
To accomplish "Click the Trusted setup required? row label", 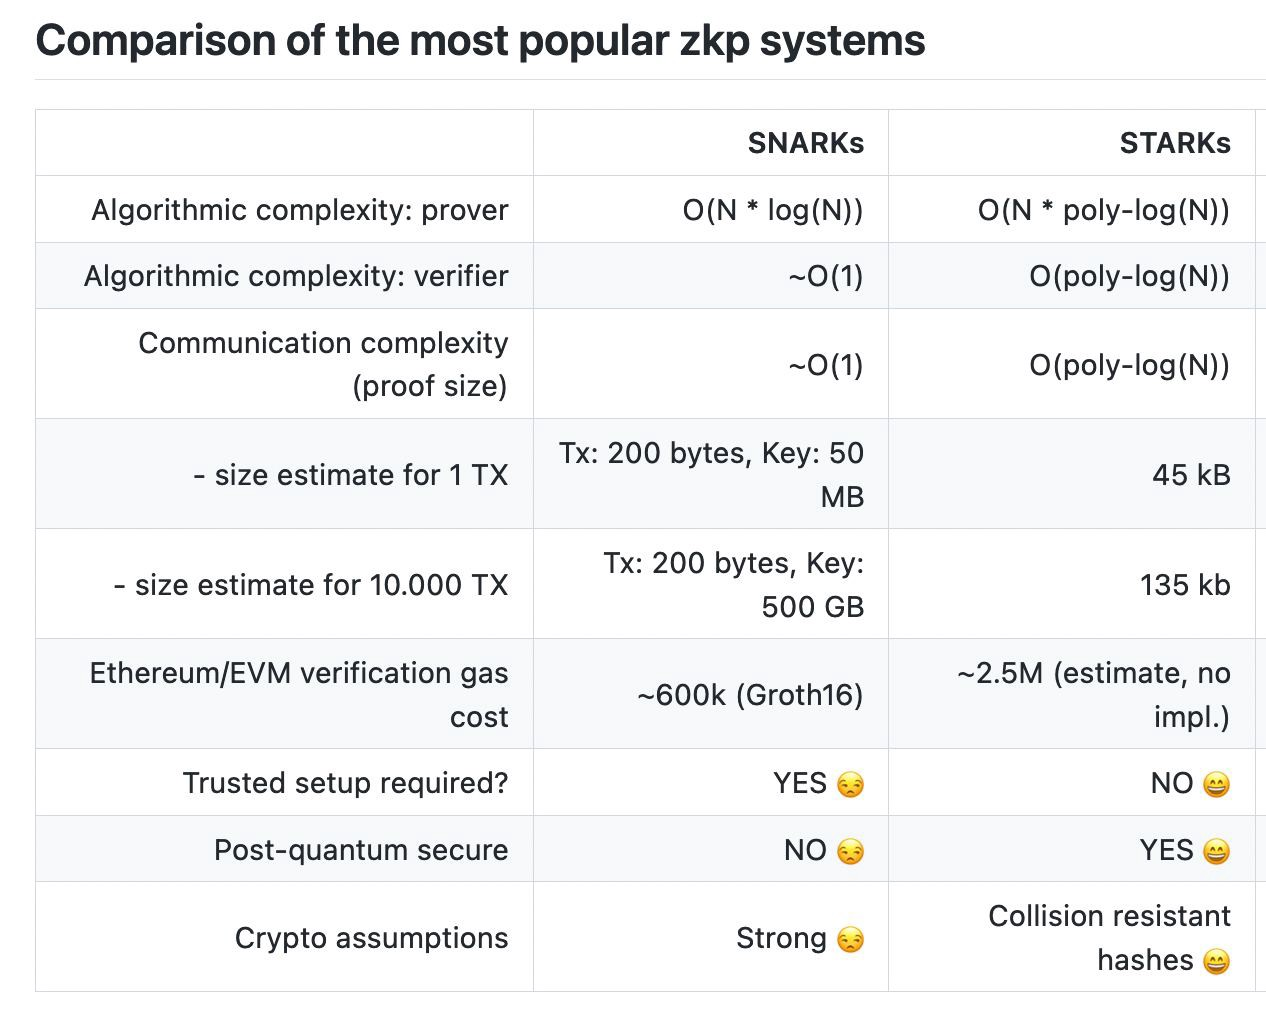I will pos(345,783).
